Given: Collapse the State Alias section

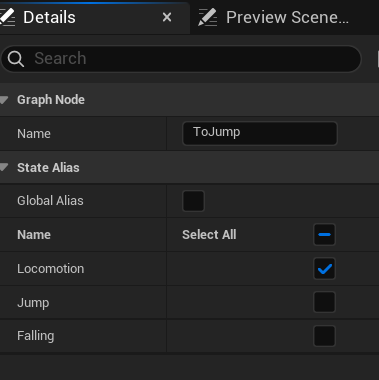Looking at the screenshot, I should [x=4, y=167].
